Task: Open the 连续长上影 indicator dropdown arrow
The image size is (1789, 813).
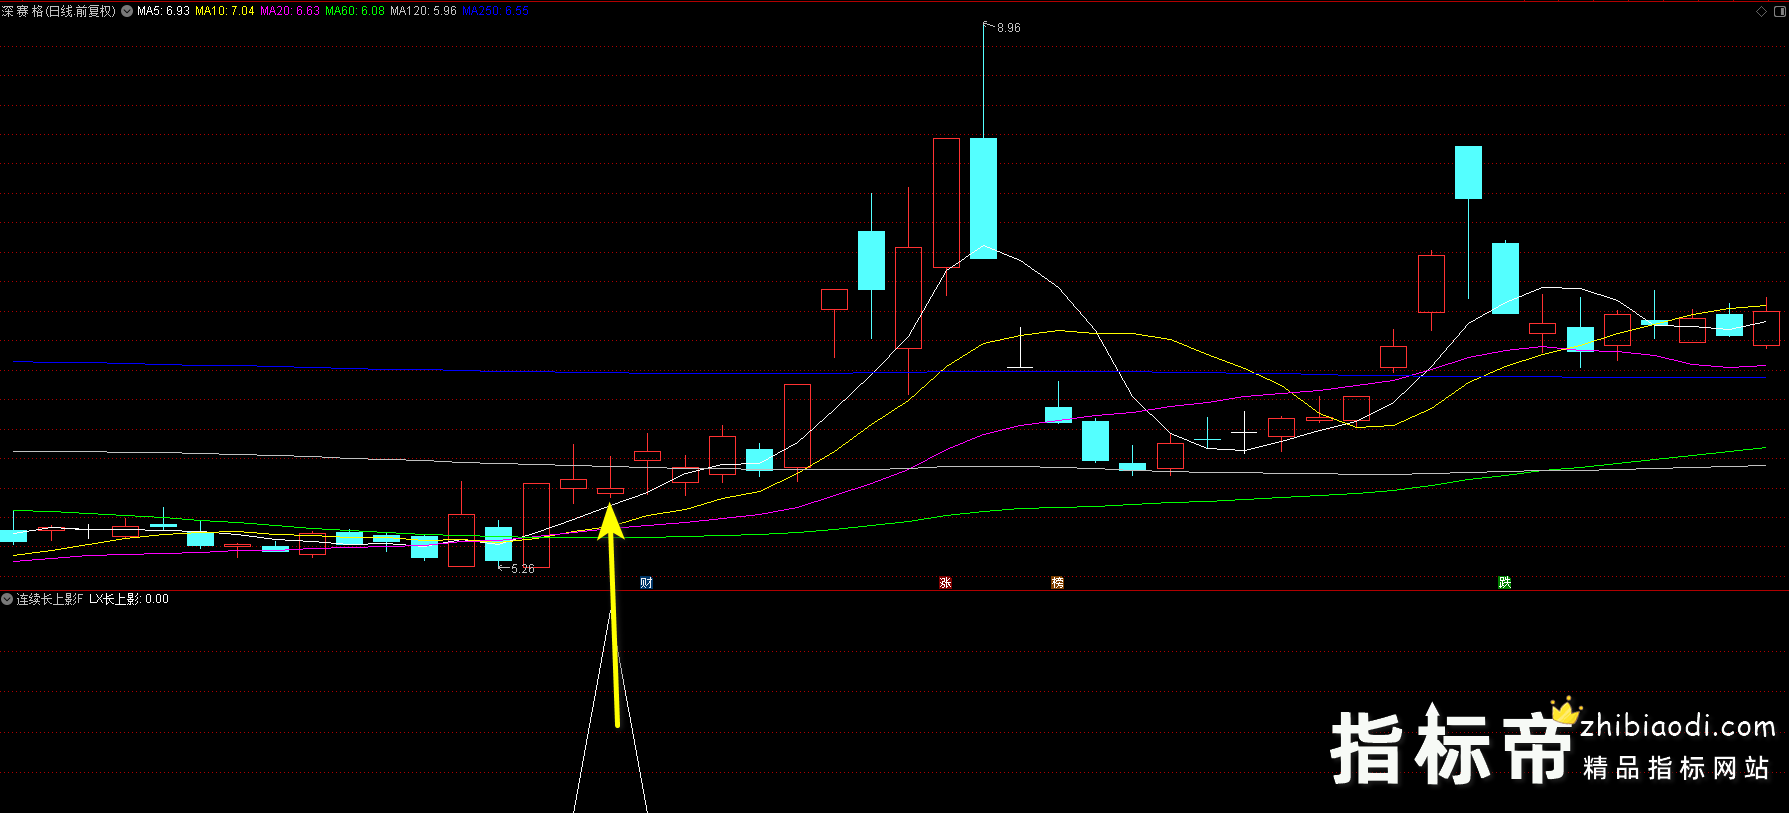Action: pyautogui.click(x=7, y=599)
